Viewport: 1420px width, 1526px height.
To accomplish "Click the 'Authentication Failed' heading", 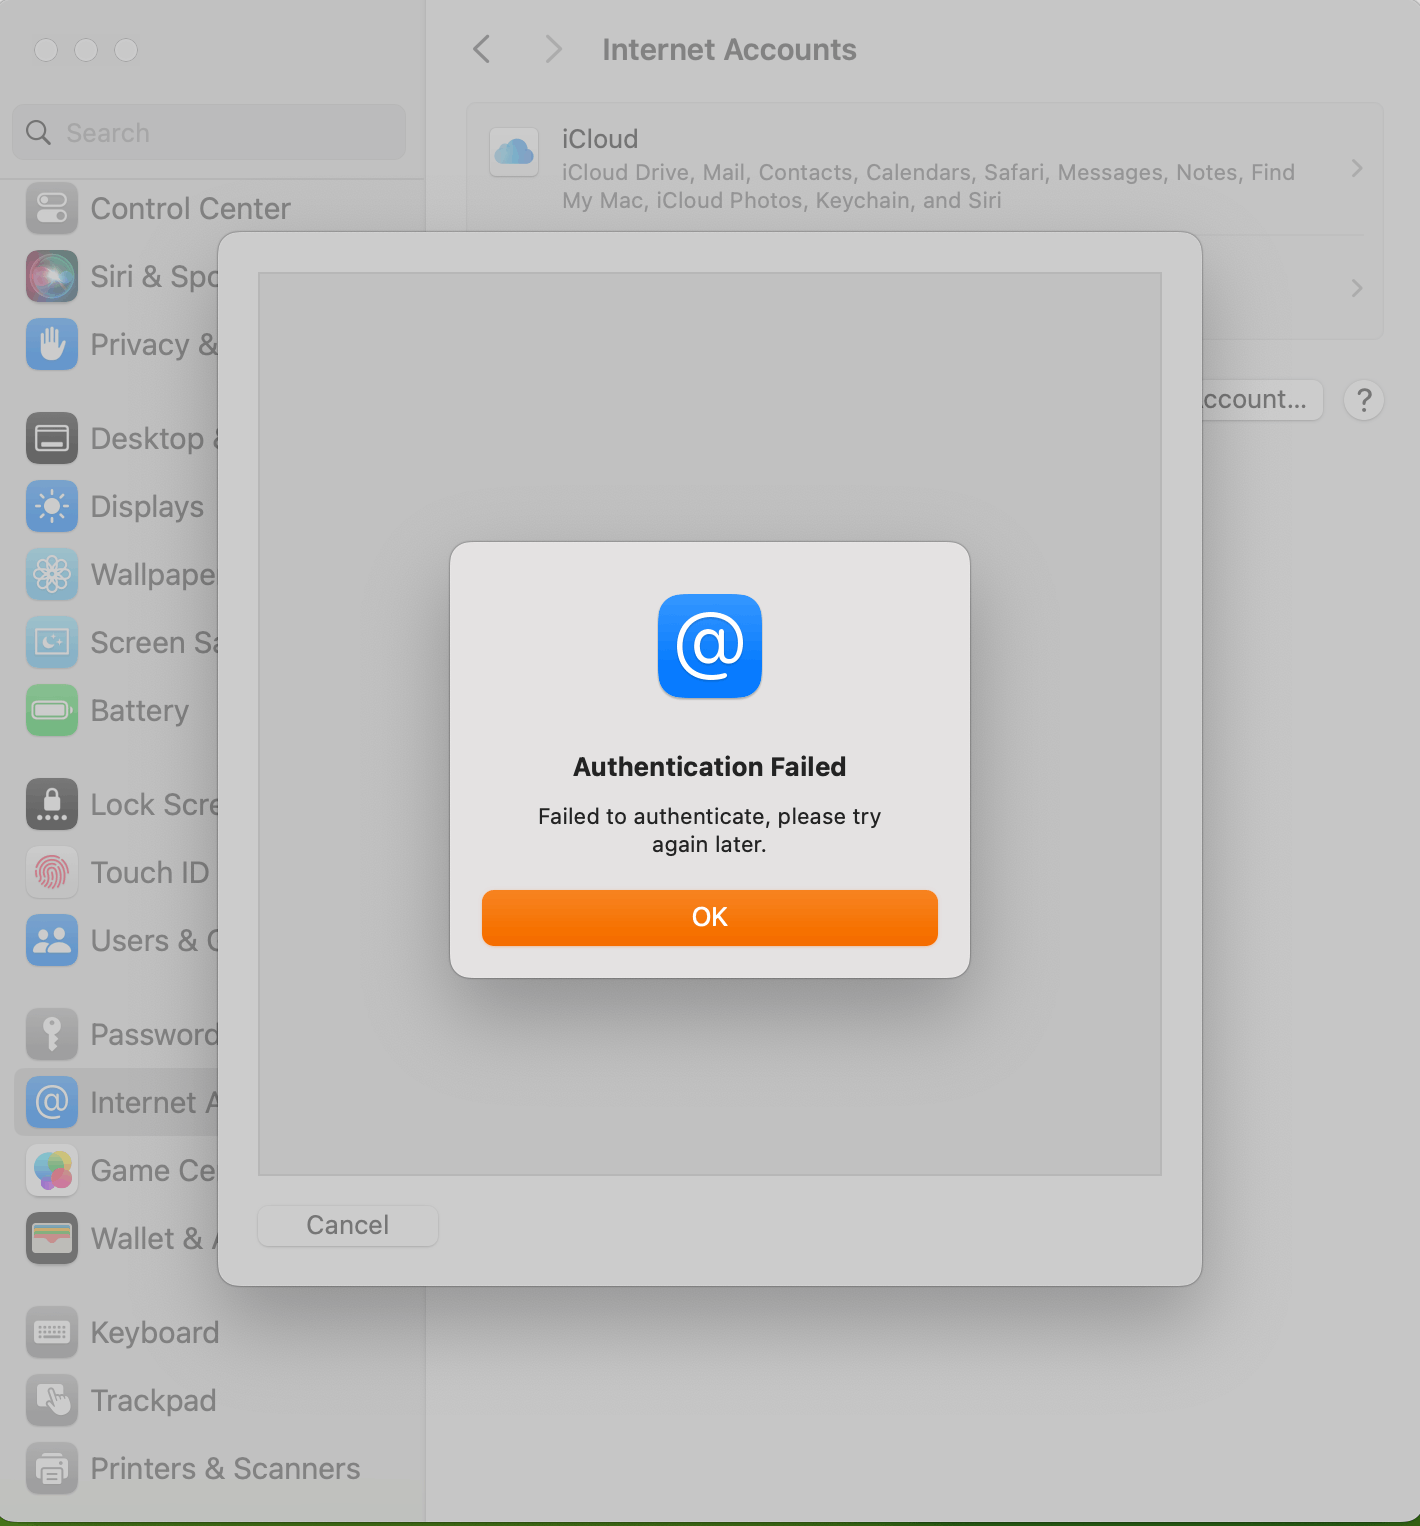I will [709, 767].
